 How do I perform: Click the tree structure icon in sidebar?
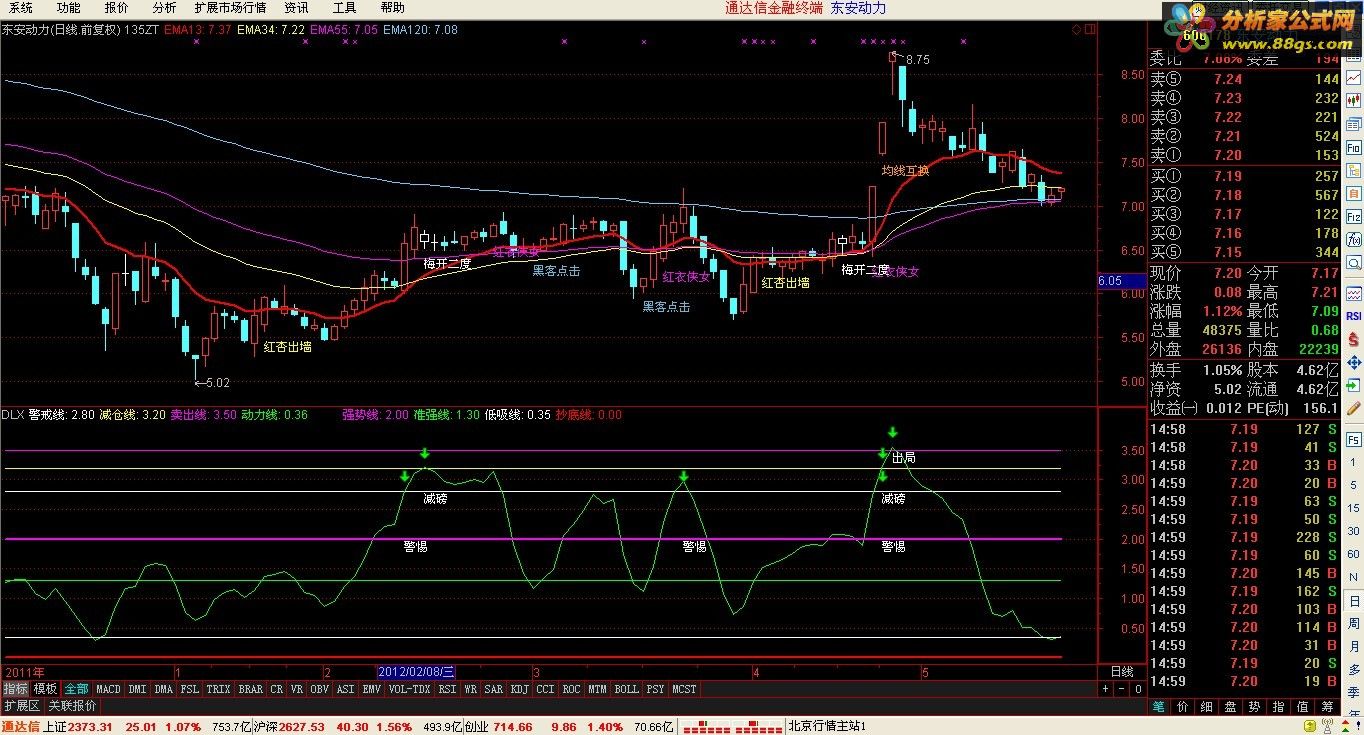(1353, 171)
